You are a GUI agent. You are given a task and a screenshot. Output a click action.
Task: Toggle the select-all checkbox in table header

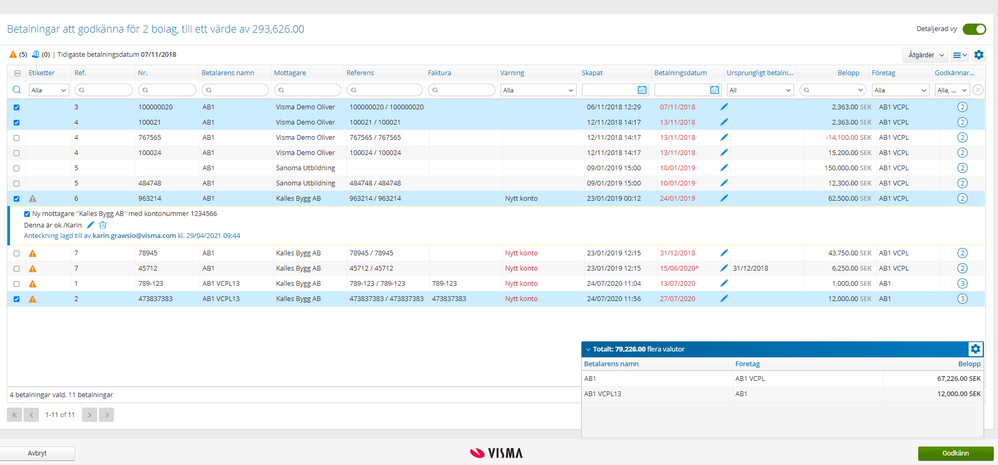[17, 73]
